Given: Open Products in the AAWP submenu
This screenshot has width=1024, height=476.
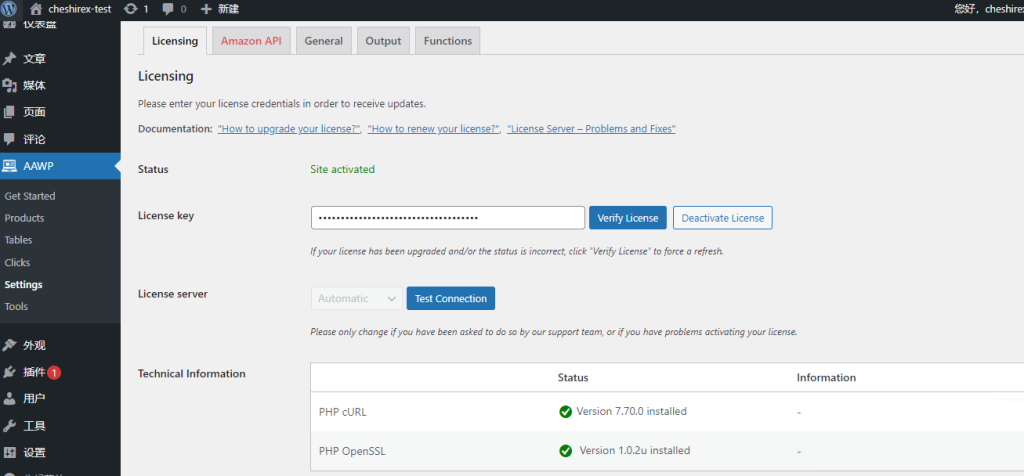Looking at the screenshot, I should click(x=24, y=218).
